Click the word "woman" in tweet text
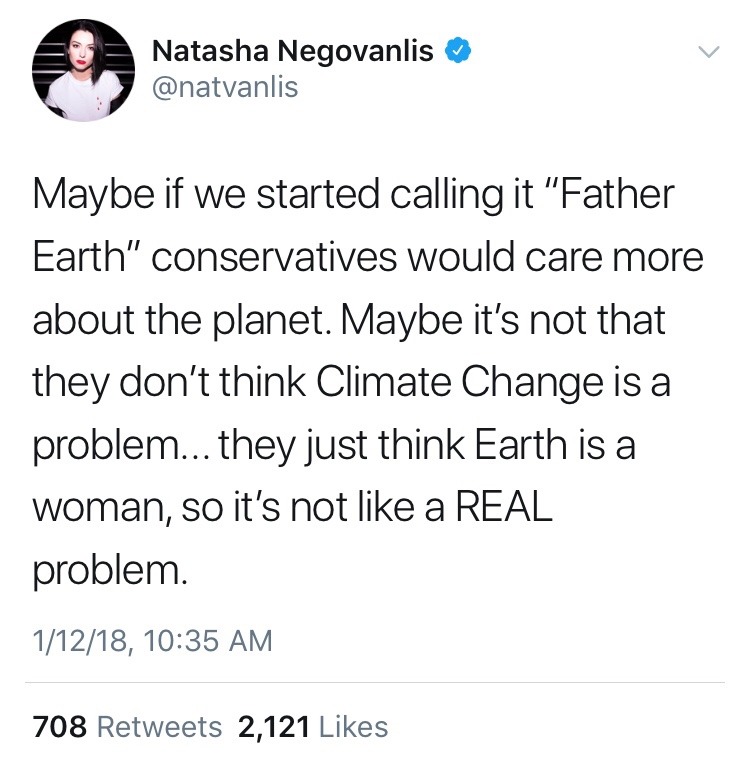This screenshot has width=745, height=769. pyautogui.click(x=92, y=508)
